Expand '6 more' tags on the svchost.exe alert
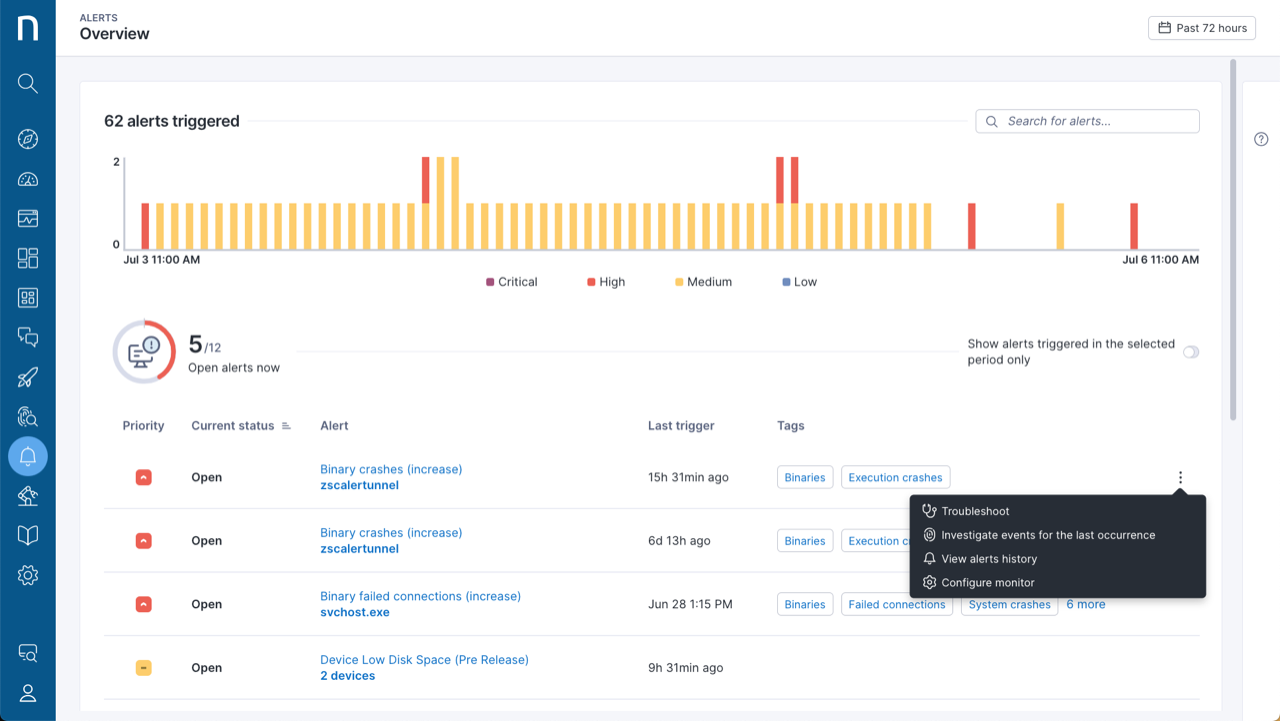The image size is (1280, 721). tap(1086, 604)
